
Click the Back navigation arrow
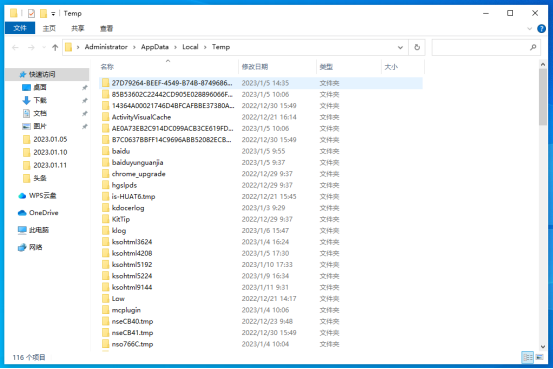tap(15, 47)
